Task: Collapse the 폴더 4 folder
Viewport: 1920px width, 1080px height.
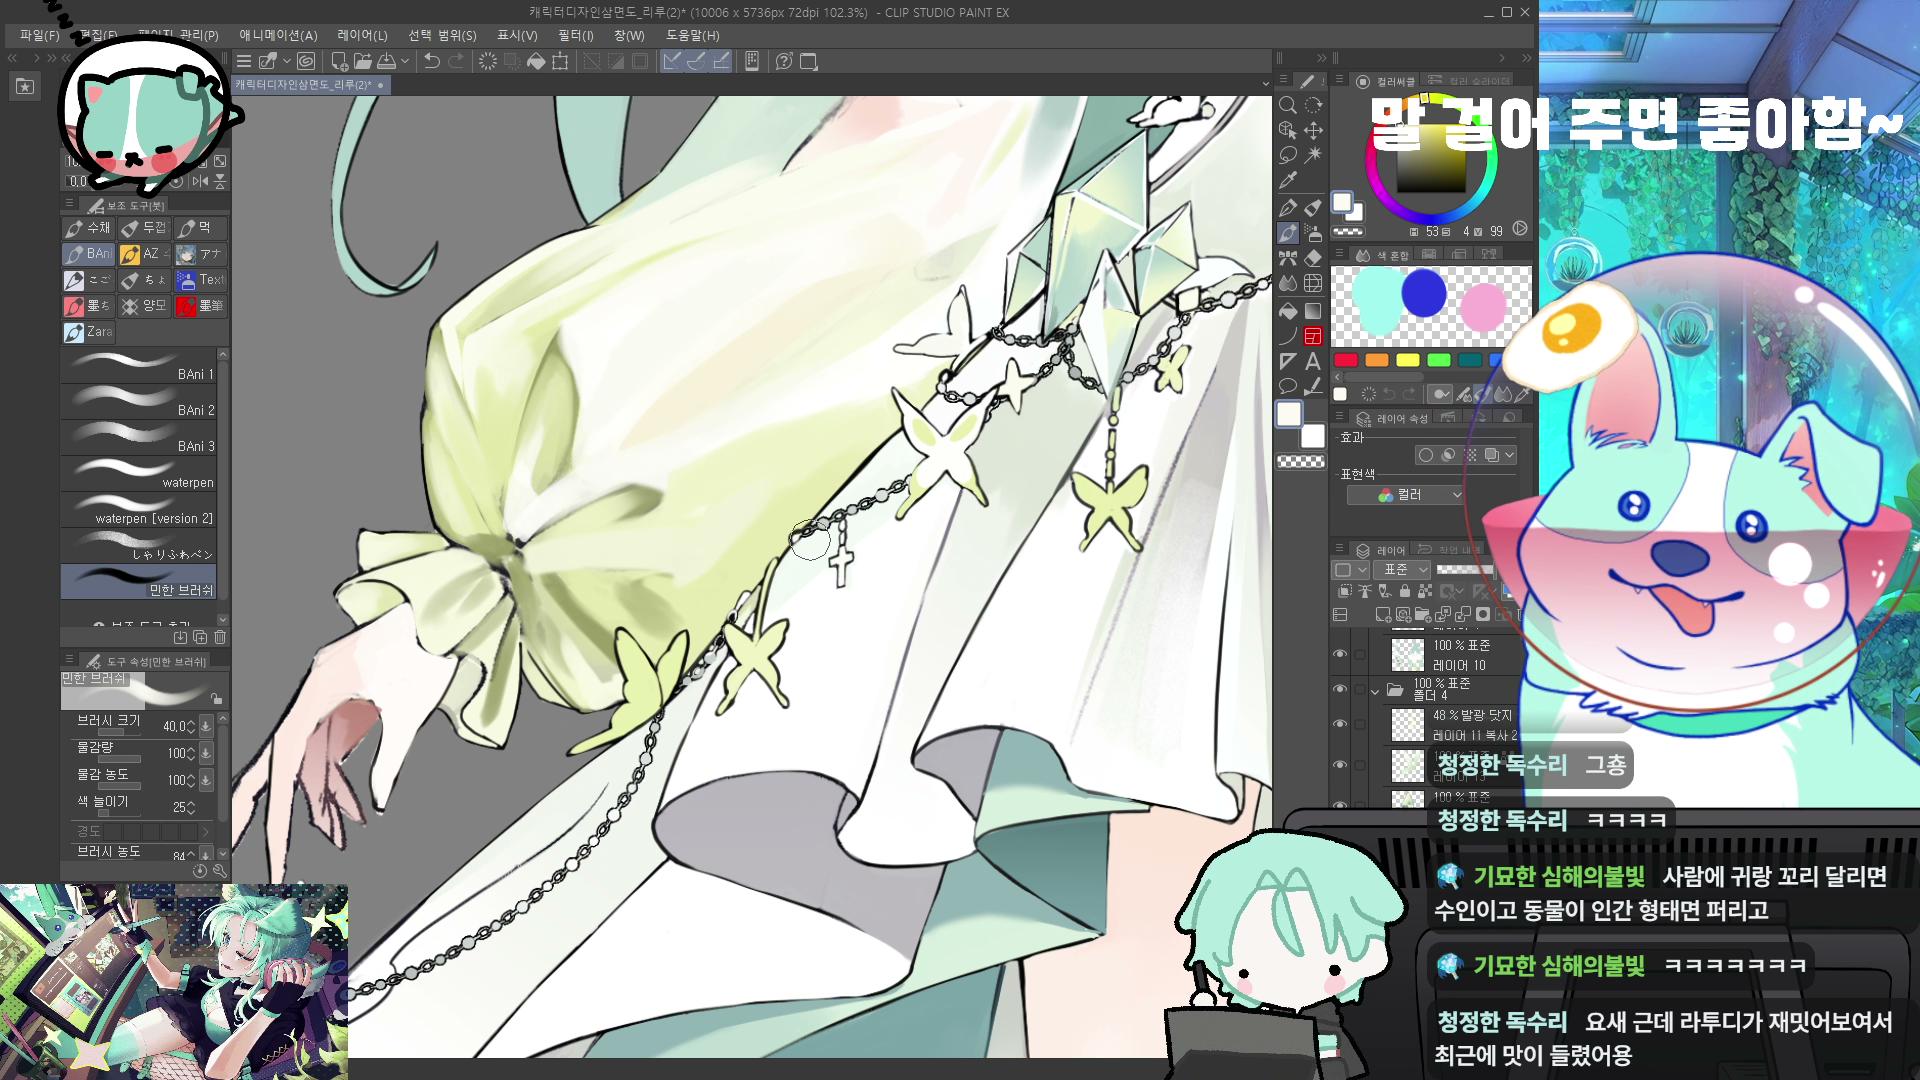Action: pyautogui.click(x=1375, y=690)
